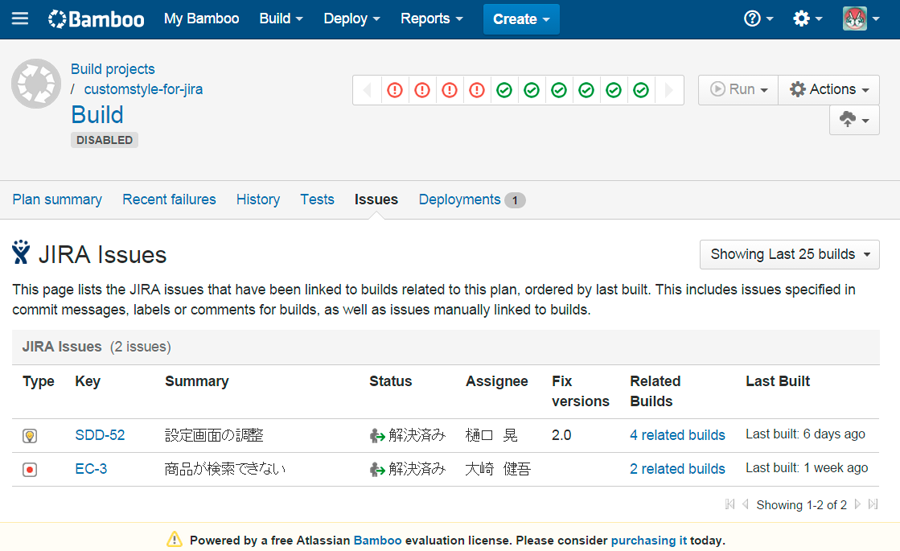Screen dimensions: 900x551
Task: Open the Actions dropdown
Action: [829, 90]
